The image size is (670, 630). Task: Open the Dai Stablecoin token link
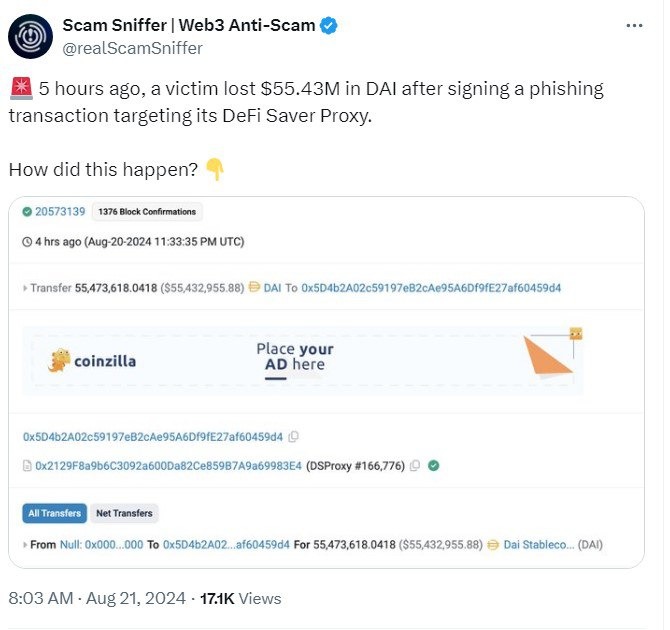click(539, 545)
